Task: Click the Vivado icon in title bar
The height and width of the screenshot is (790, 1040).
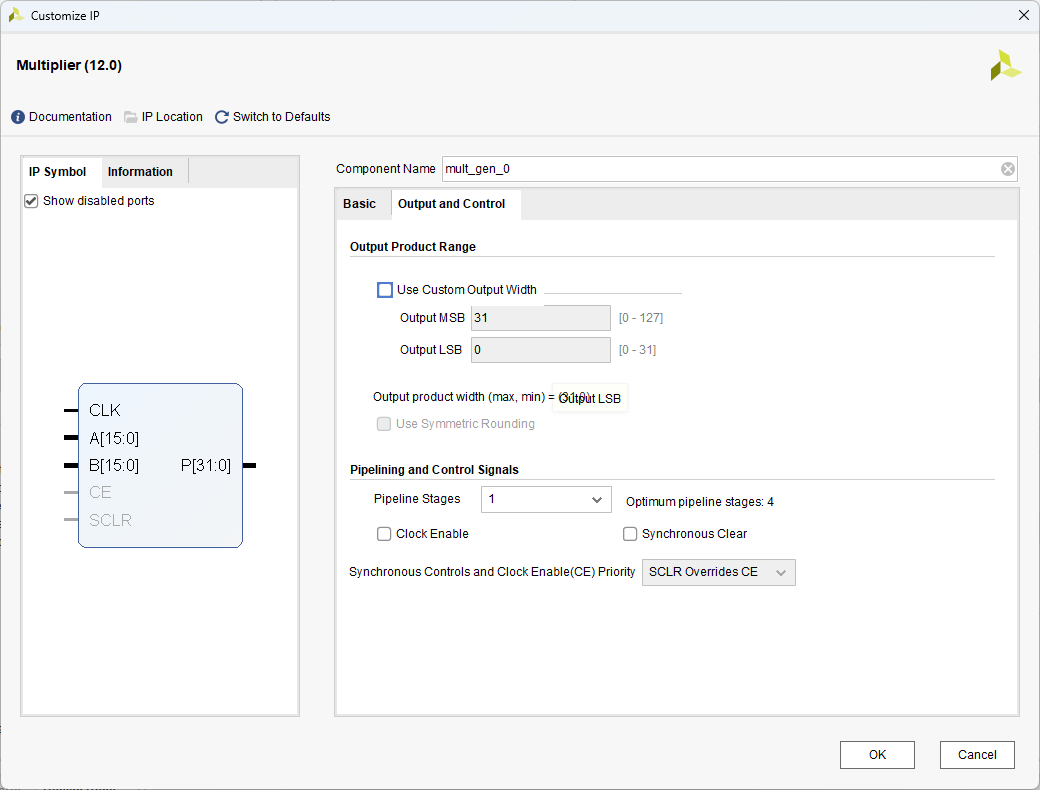Action: [x=16, y=15]
